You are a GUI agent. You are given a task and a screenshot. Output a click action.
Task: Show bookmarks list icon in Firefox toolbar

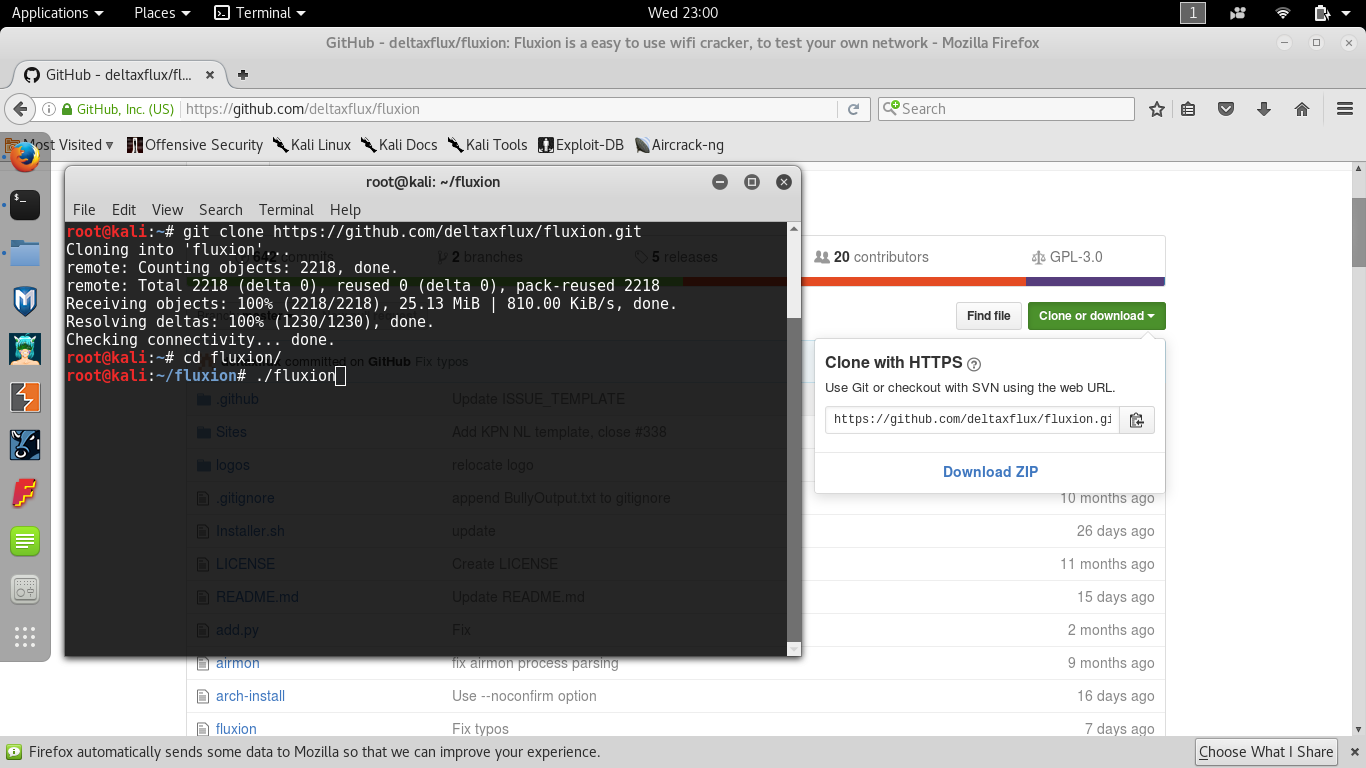[1188, 109]
